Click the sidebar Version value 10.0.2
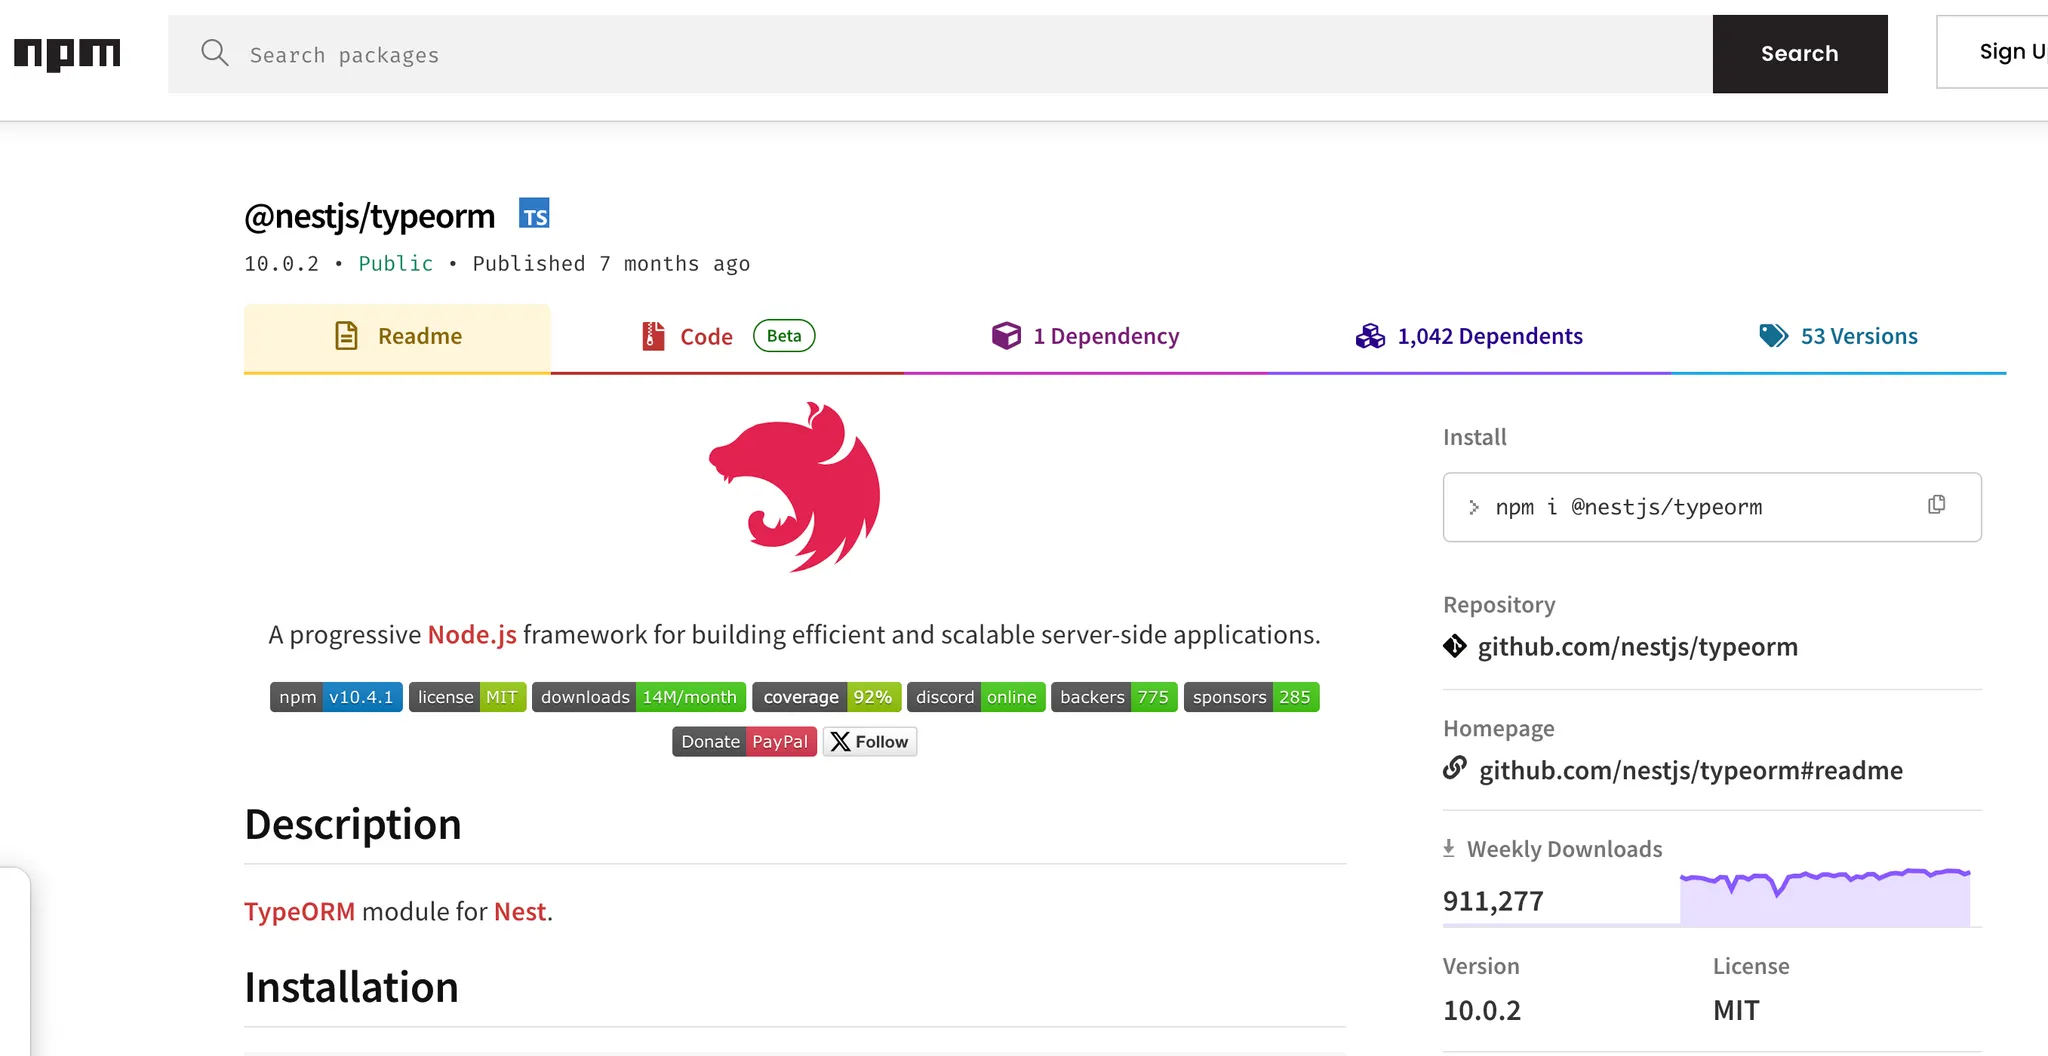The image size is (2048, 1056). click(x=1482, y=1010)
